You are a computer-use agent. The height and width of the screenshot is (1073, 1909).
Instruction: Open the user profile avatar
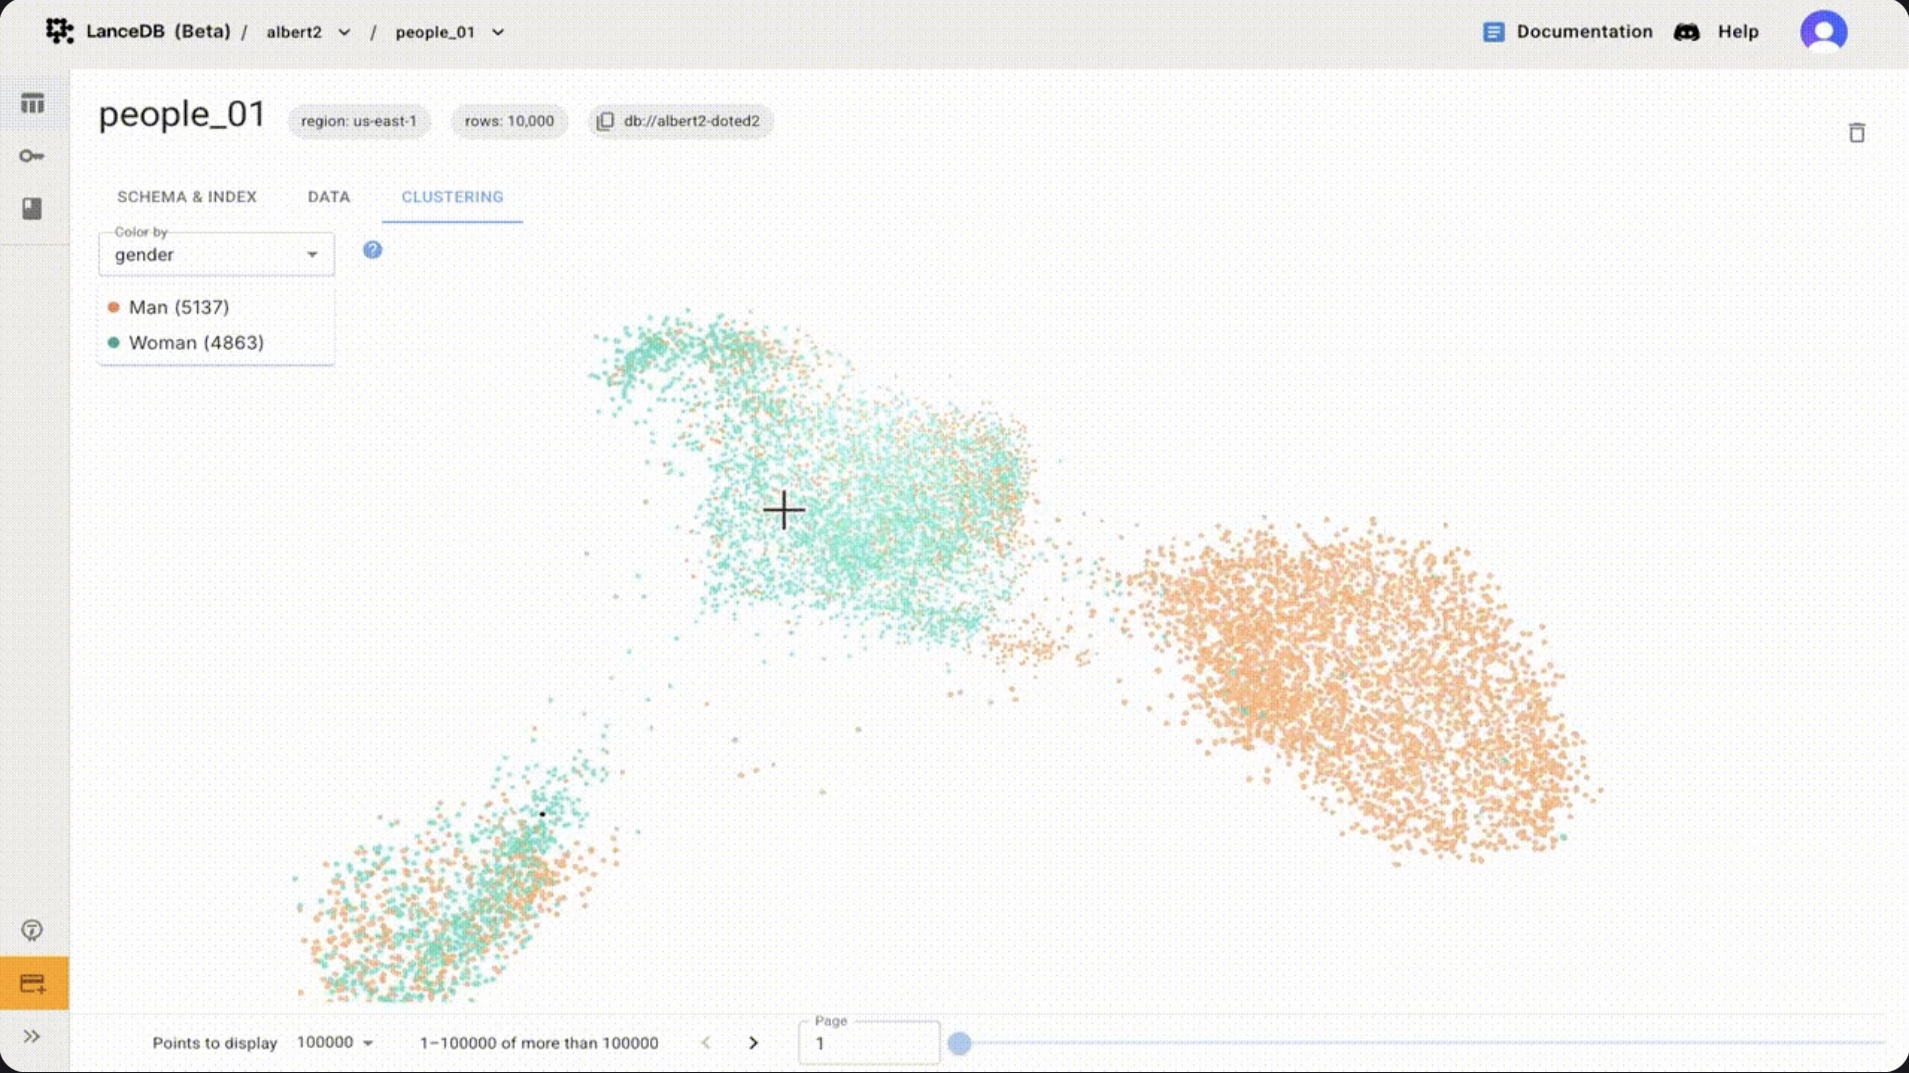1823,32
